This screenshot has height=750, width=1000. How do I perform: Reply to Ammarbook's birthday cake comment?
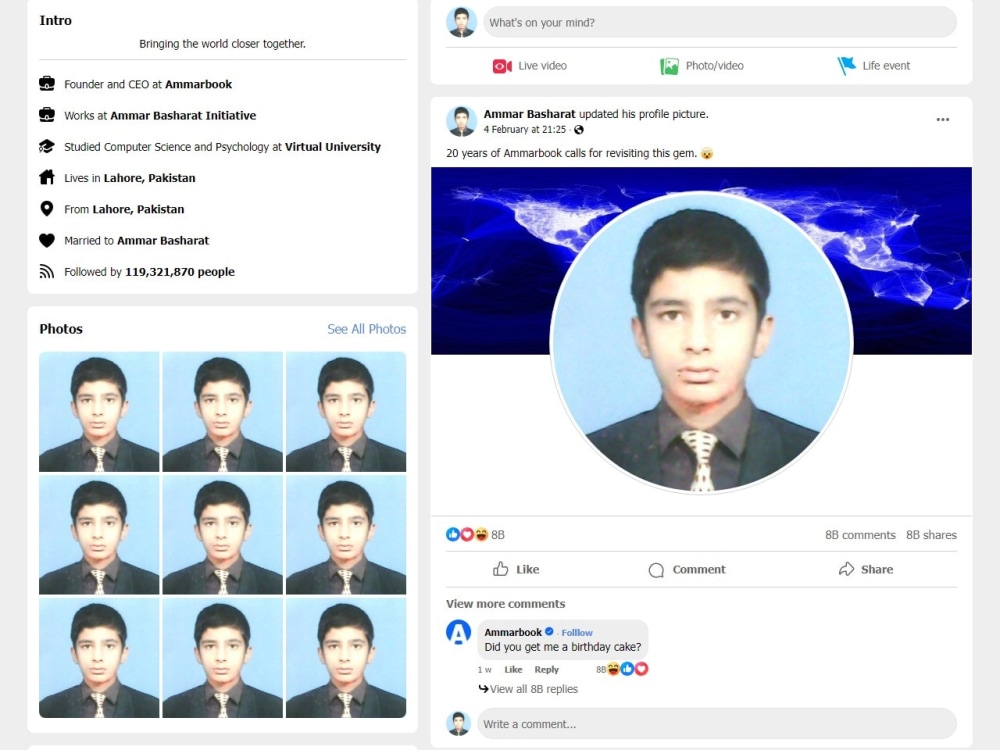546,669
